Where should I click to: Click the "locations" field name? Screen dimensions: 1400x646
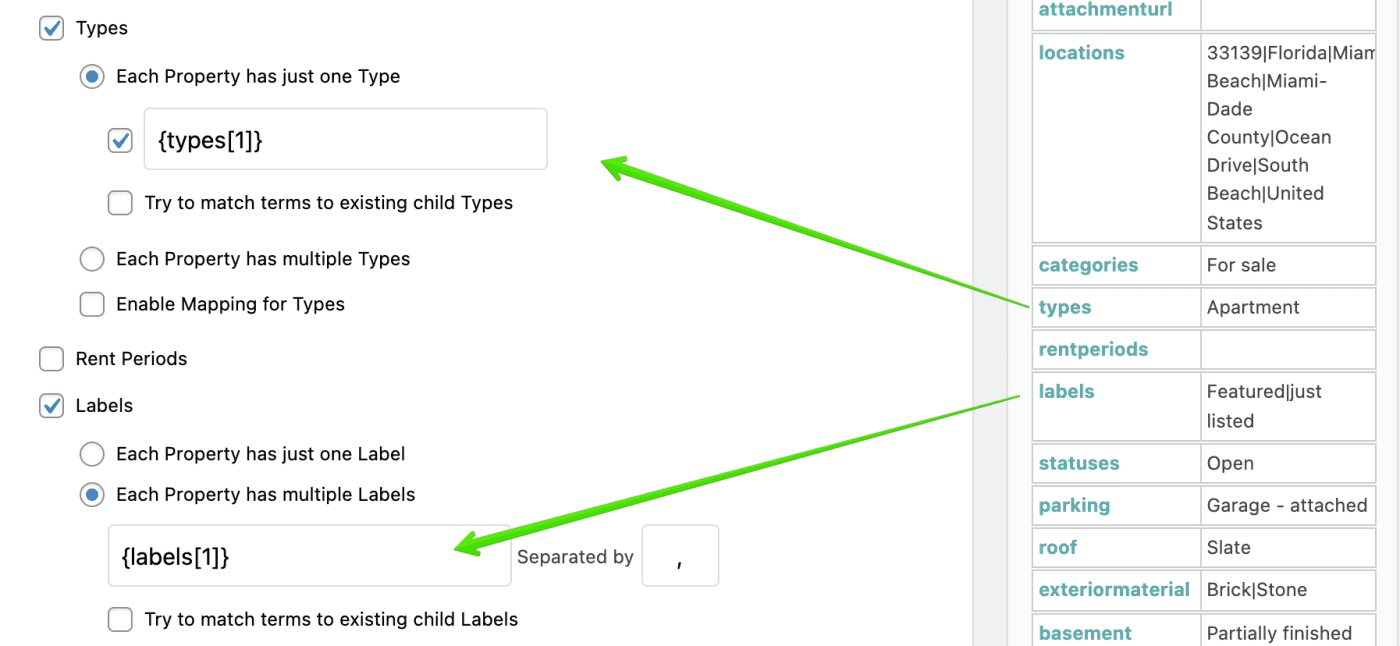tap(1081, 53)
